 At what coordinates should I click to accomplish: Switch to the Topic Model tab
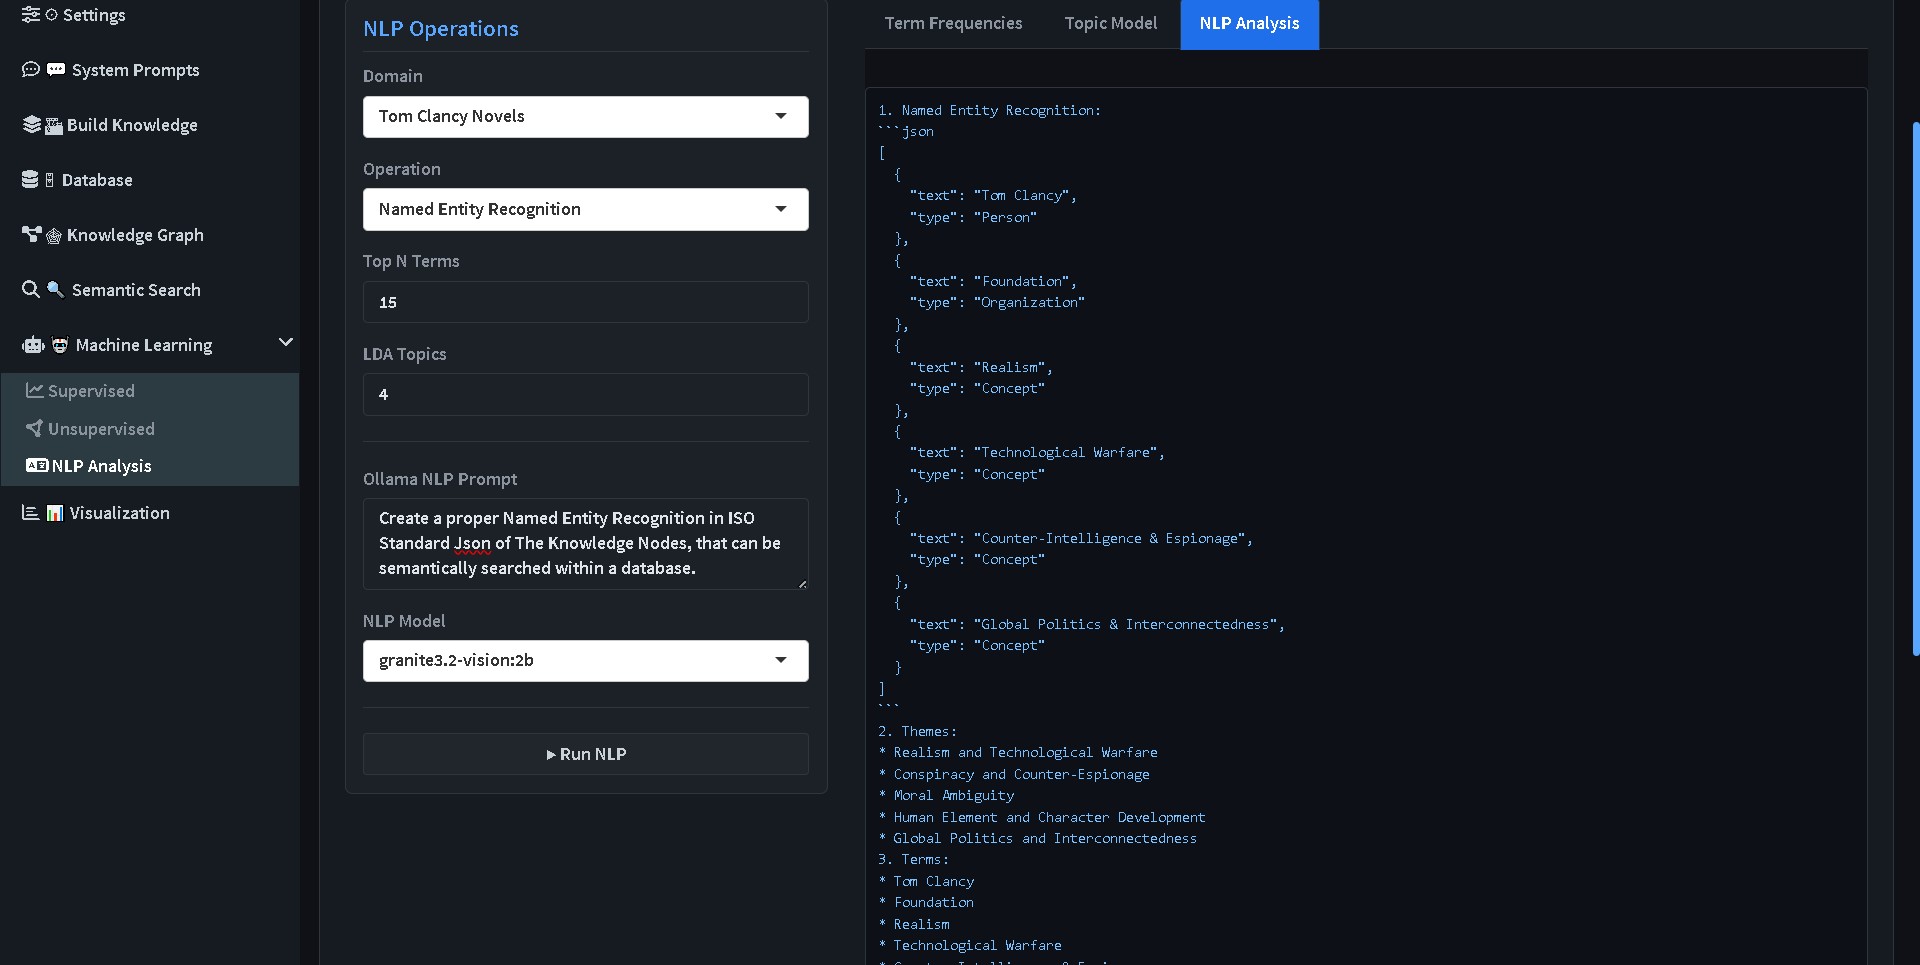(1111, 24)
